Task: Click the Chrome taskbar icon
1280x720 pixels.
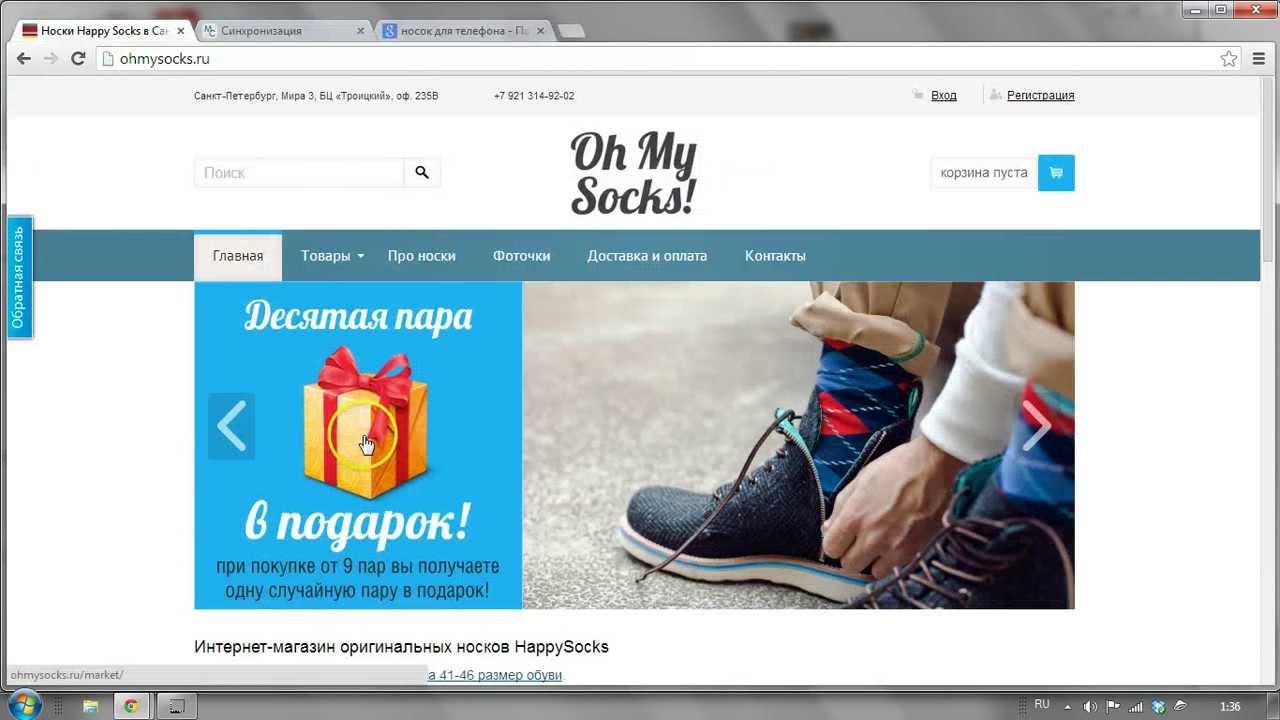Action: click(x=131, y=706)
